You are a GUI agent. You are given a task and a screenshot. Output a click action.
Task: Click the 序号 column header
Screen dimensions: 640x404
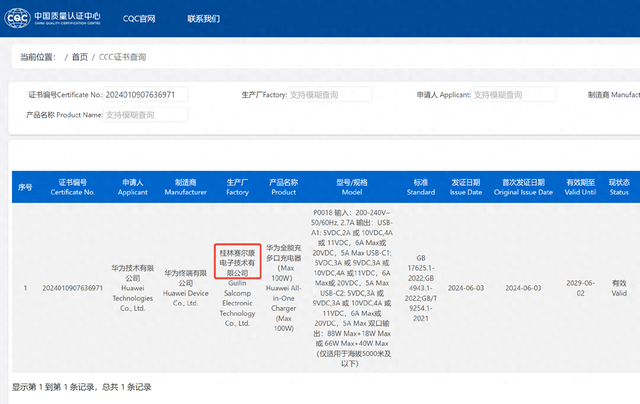click(x=25, y=187)
